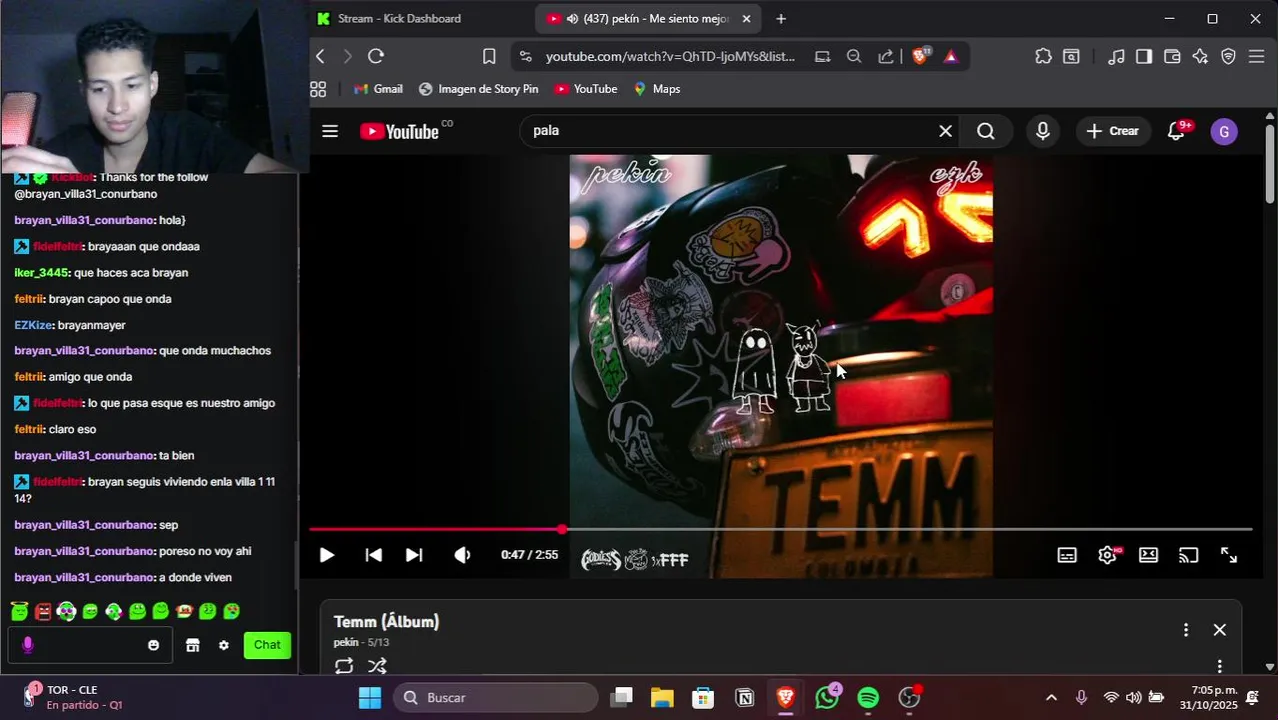This screenshot has height=720, width=1278.
Task: Open the Maps bookmark
Action: pos(656,89)
